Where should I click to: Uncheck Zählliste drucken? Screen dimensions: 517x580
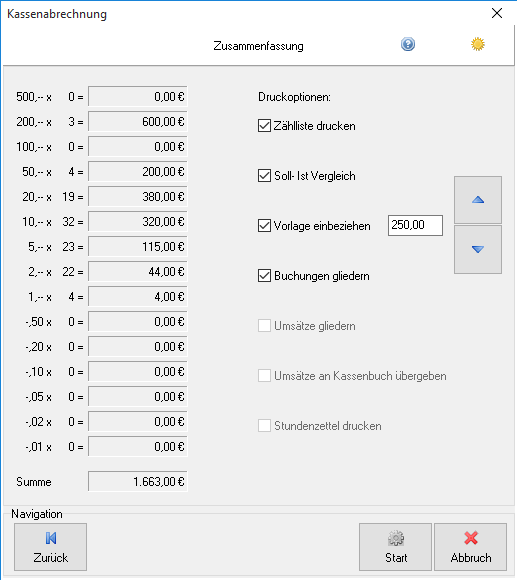pos(264,126)
